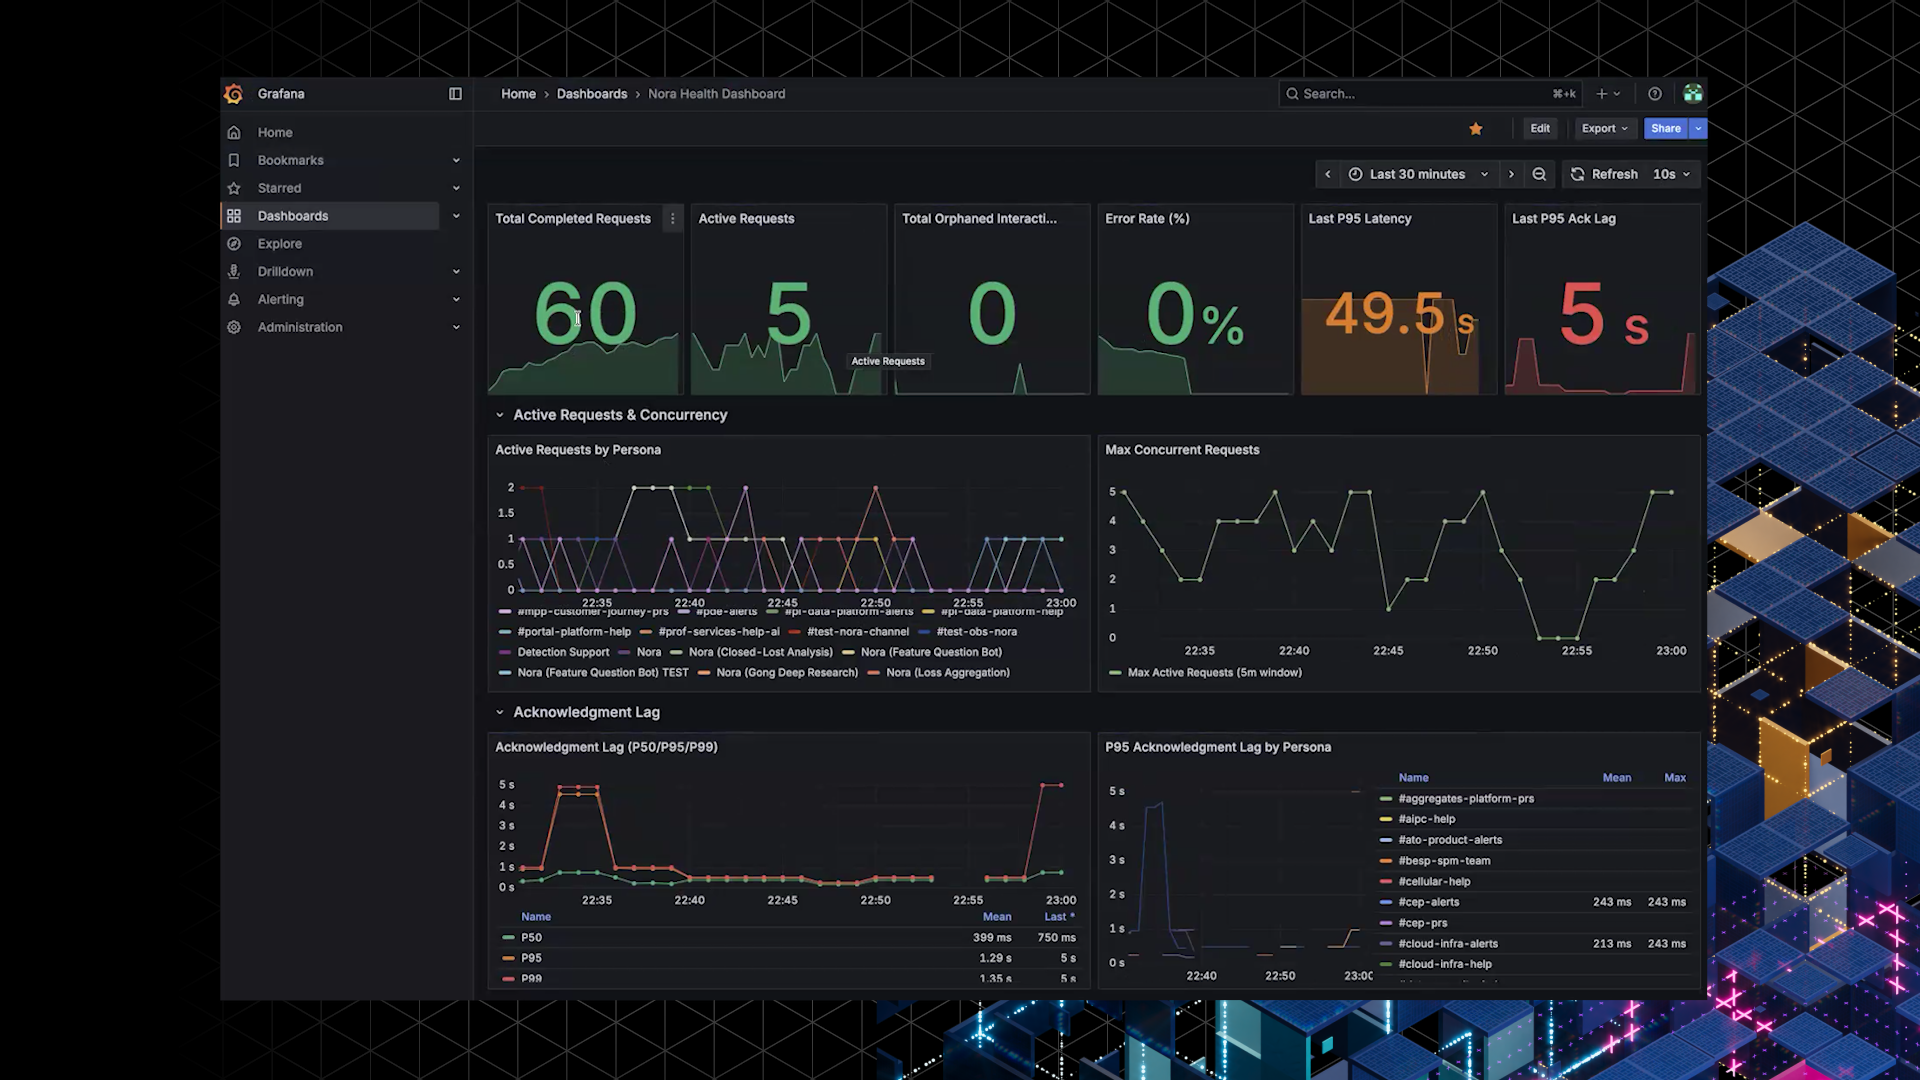Image resolution: width=1920 pixels, height=1080 pixels.
Task: Click Dashboards in the breadcrumb
Action: (592, 94)
